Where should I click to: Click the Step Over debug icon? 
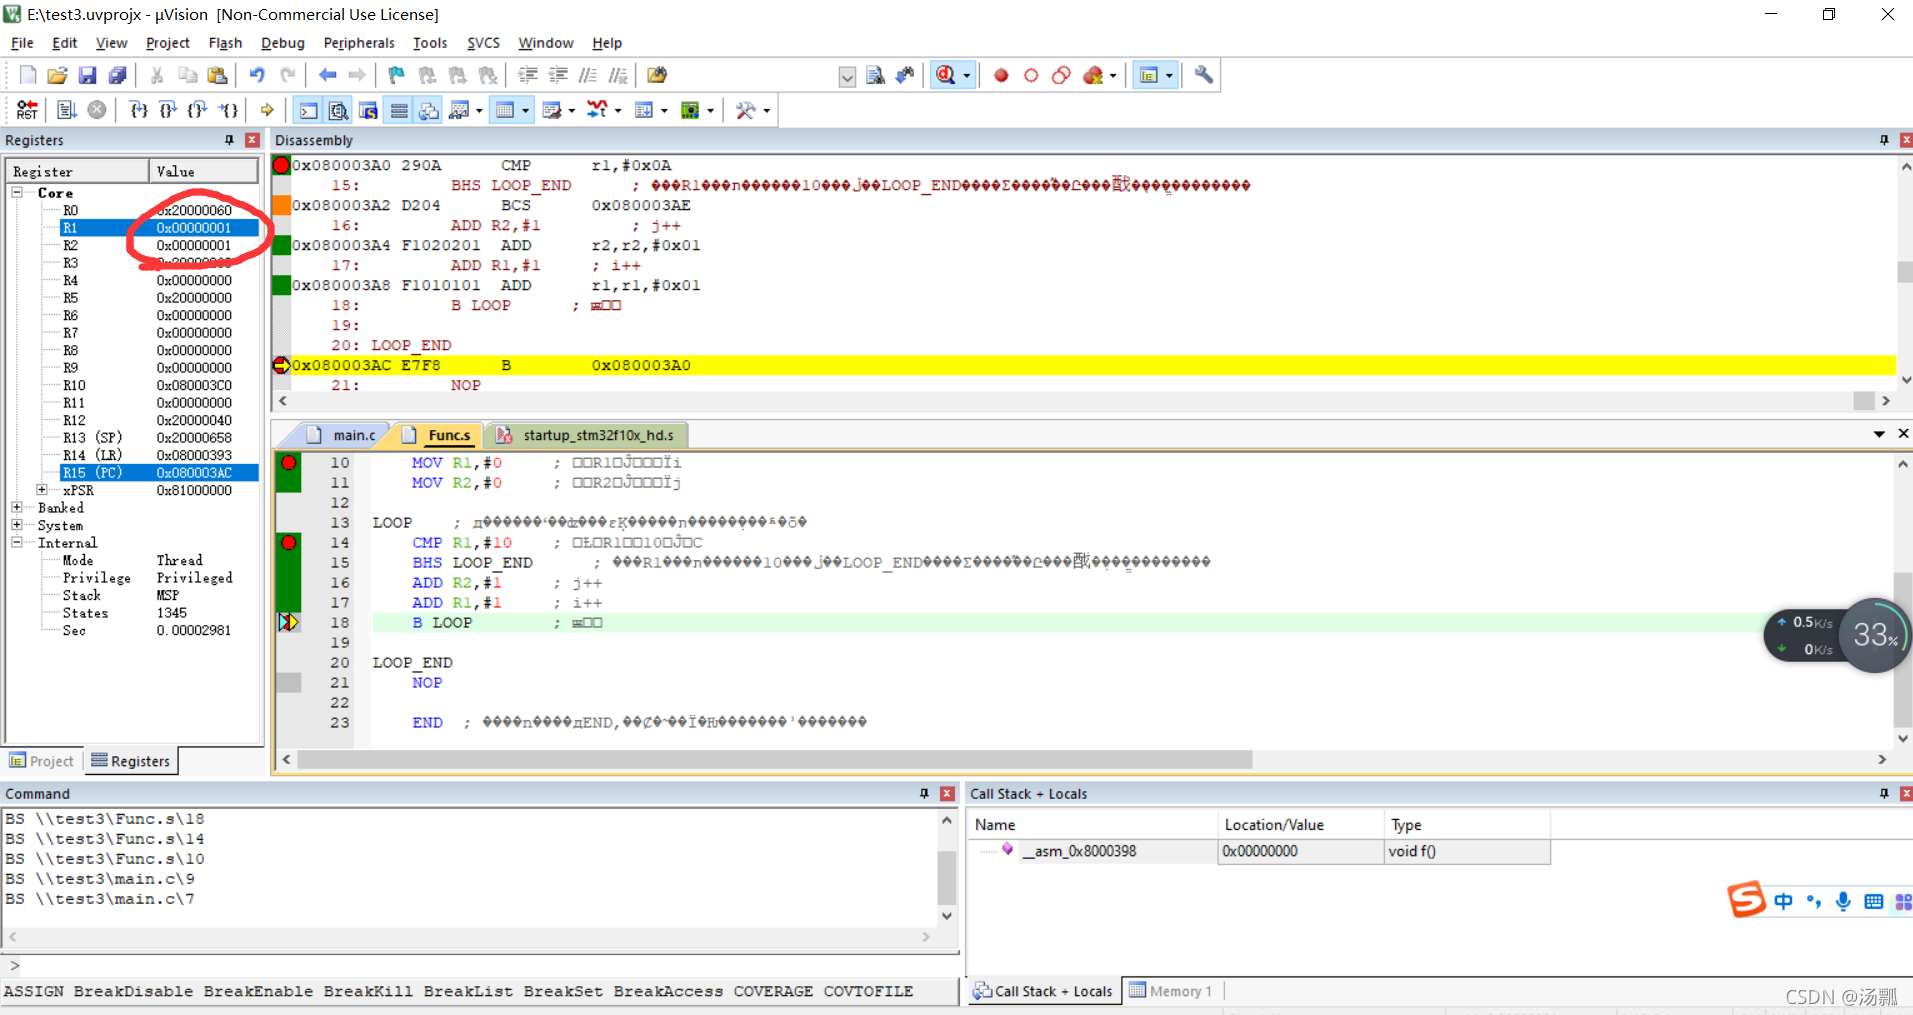click(x=169, y=110)
